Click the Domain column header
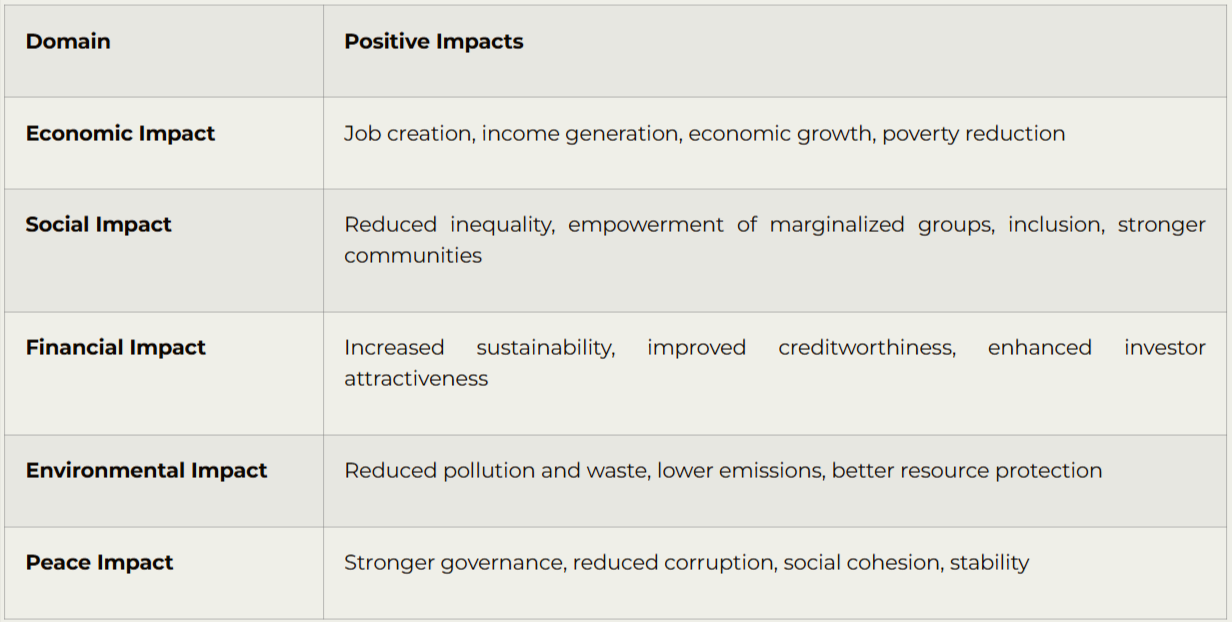Image resolution: width=1232 pixels, height=622 pixels. coord(68,41)
